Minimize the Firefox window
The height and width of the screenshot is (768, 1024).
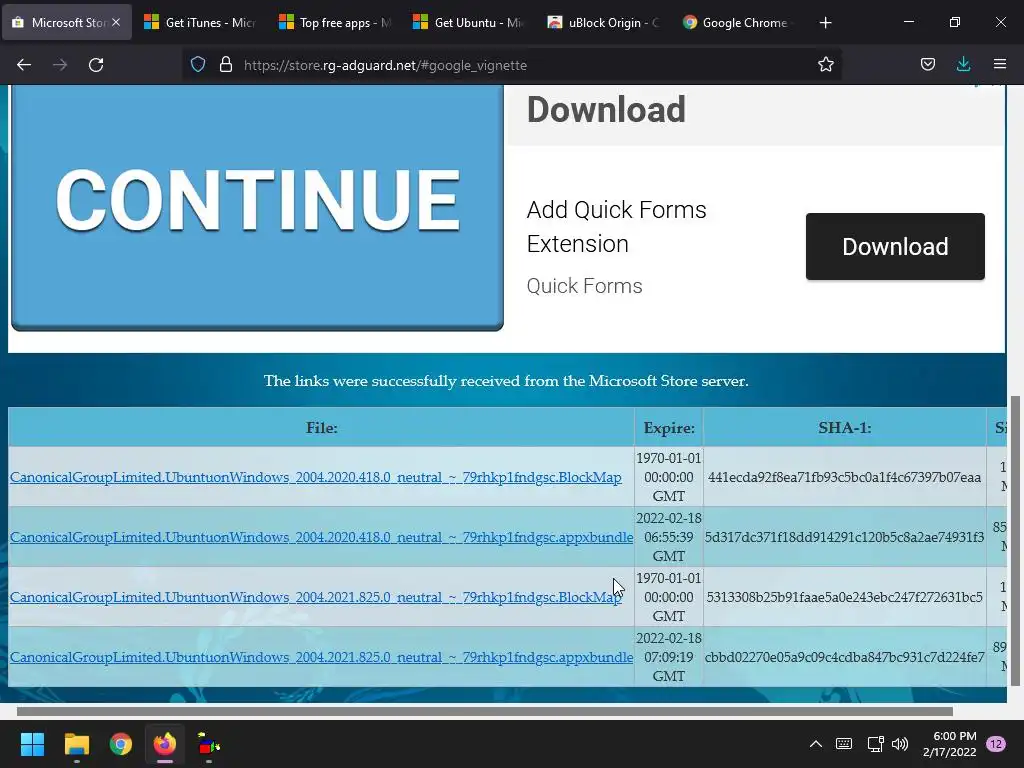coord(908,22)
